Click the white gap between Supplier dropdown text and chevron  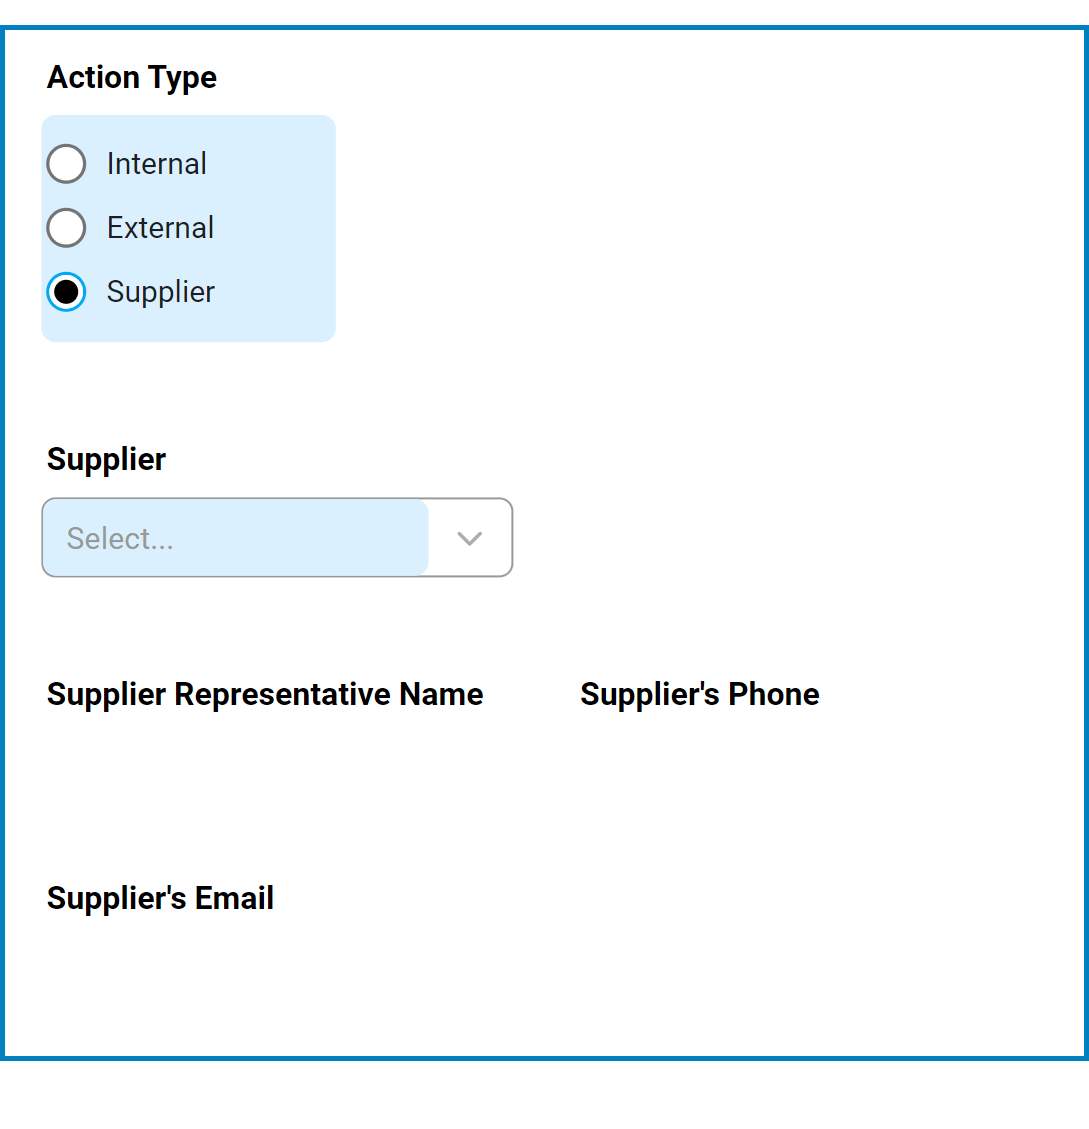[438, 538]
